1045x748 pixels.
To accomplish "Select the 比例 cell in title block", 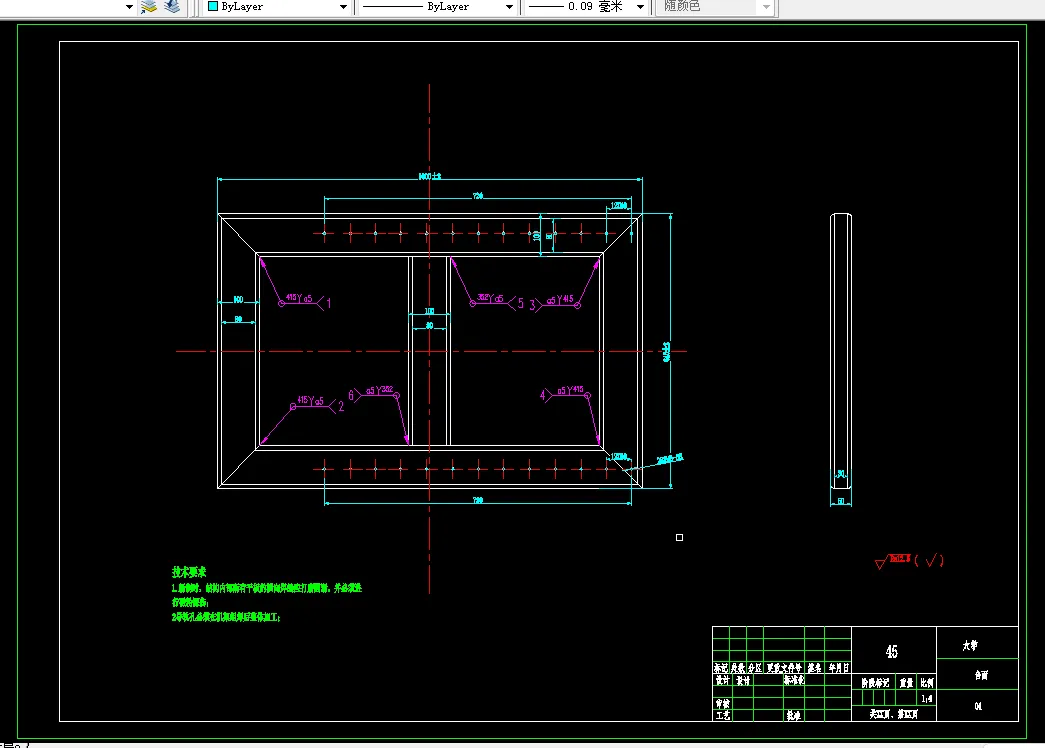I will 927,683.
